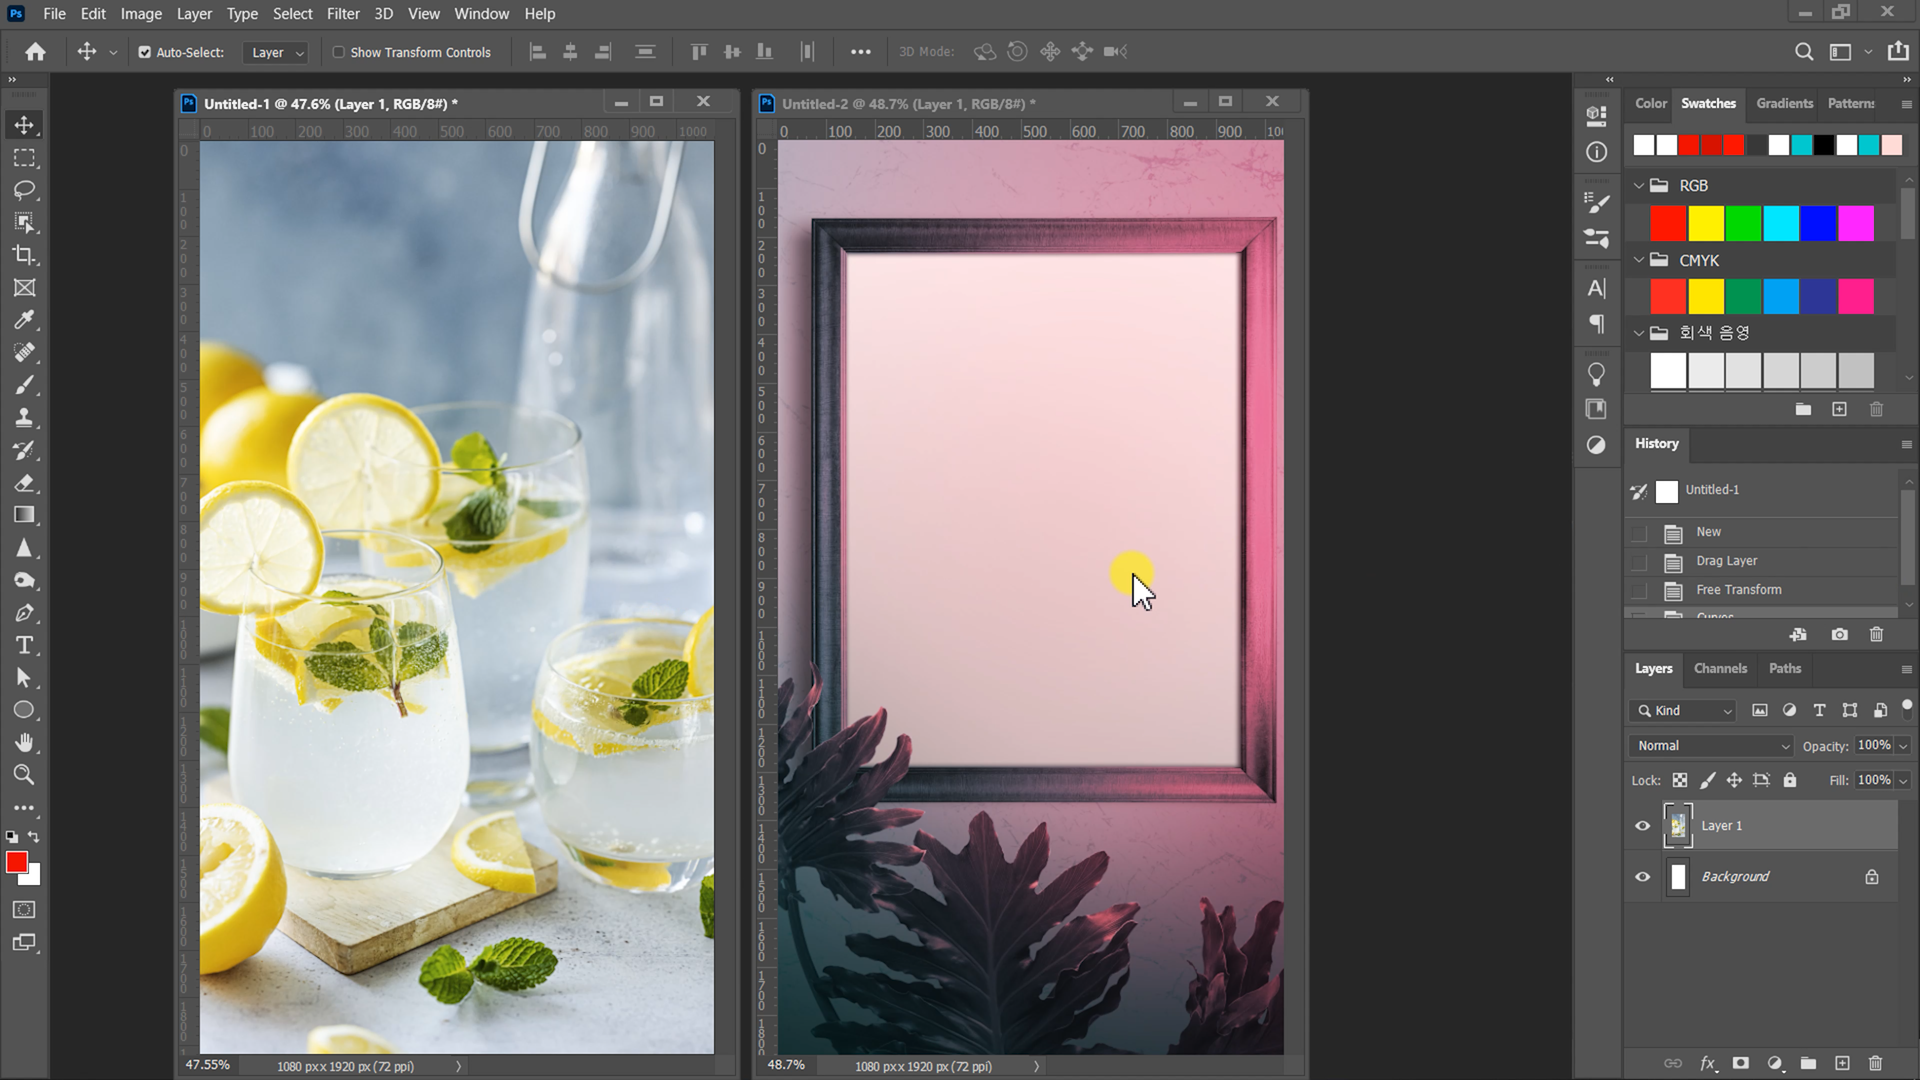Image resolution: width=1920 pixels, height=1080 pixels.
Task: Uncheck the Auto-Select checkbox
Action: 145,52
